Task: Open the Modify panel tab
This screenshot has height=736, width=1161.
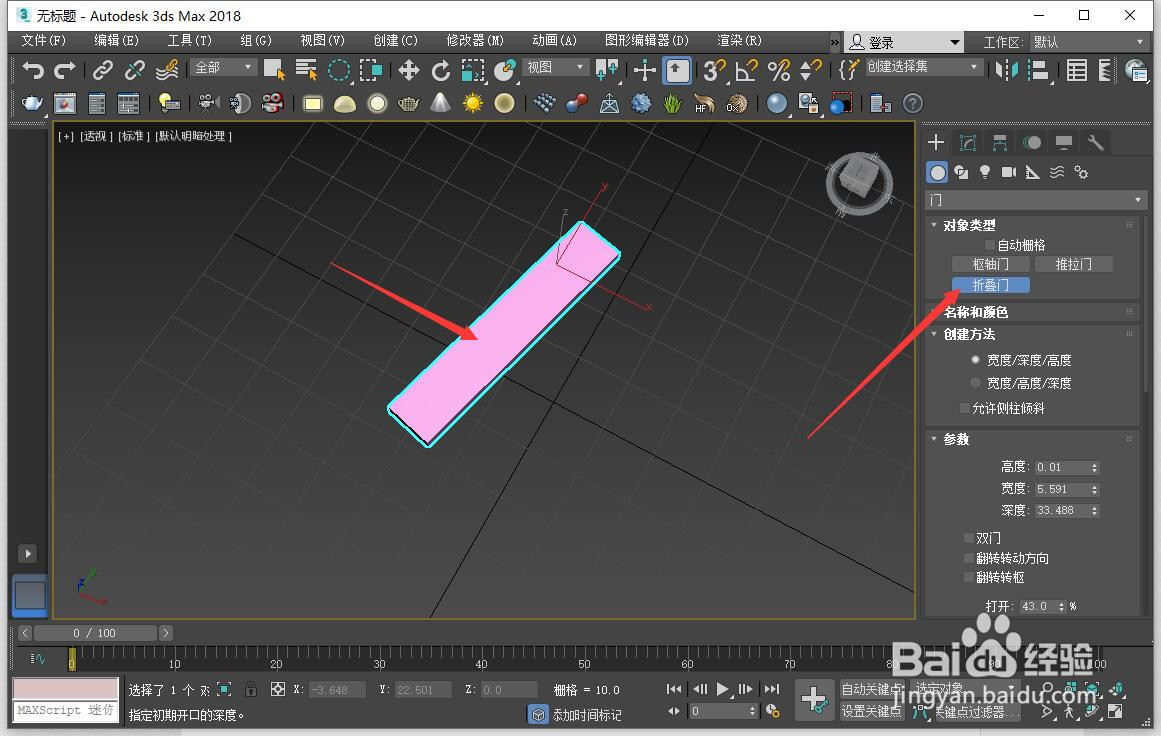Action: (968, 143)
